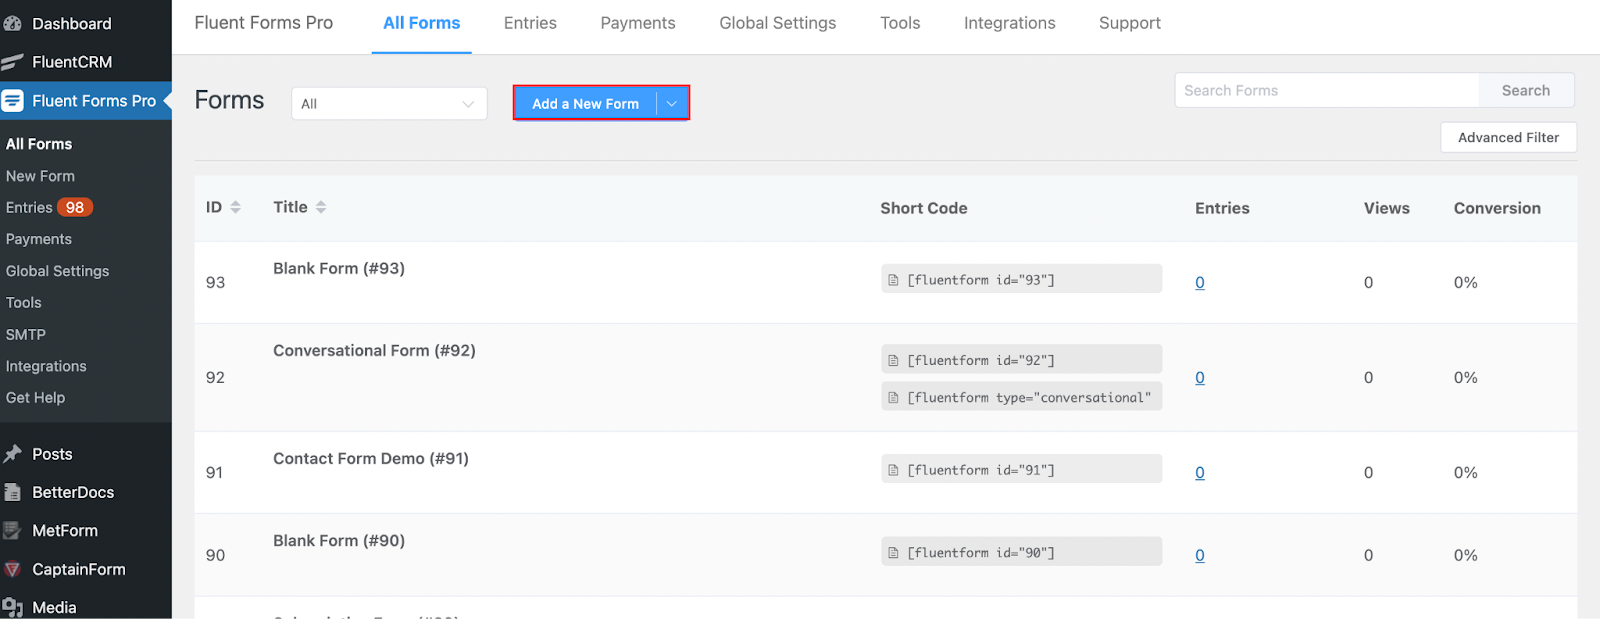Click the Posts pushpin icon
Viewport: 1600px width, 619px height.
click(x=12, y=454)
